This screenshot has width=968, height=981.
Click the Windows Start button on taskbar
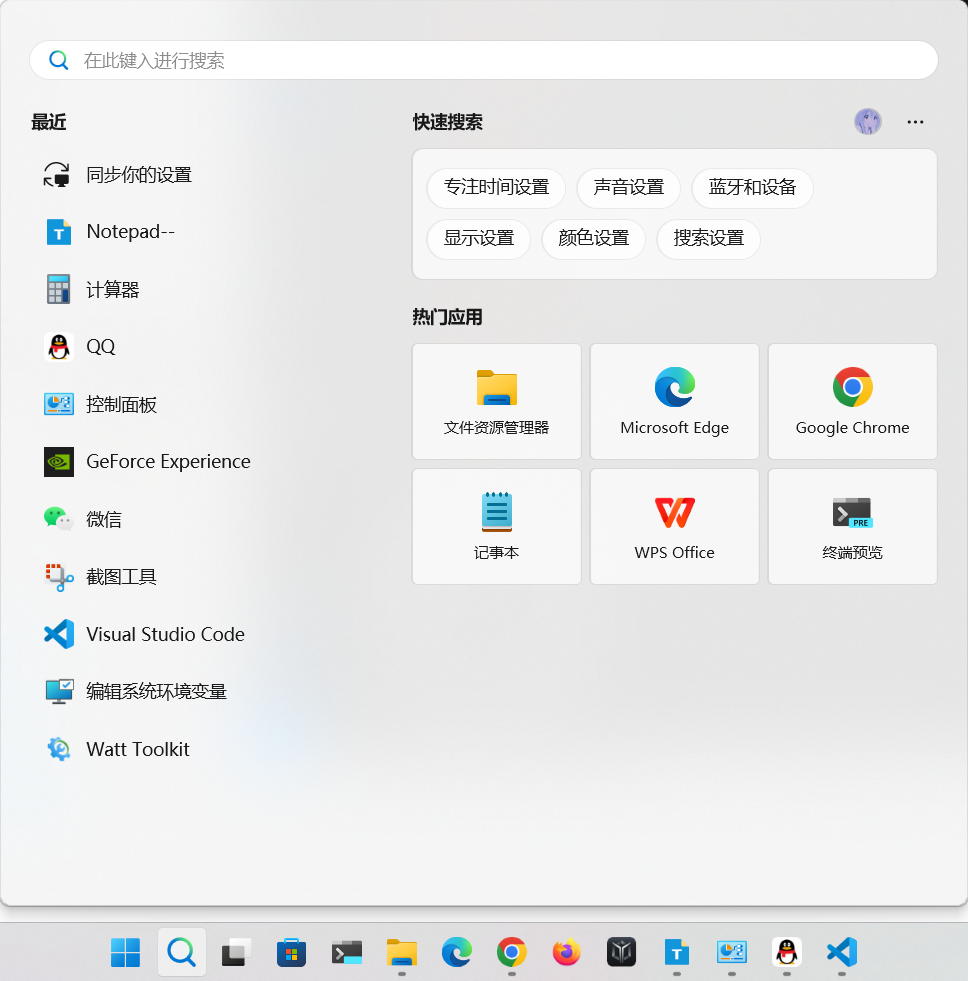pos(125,953)
